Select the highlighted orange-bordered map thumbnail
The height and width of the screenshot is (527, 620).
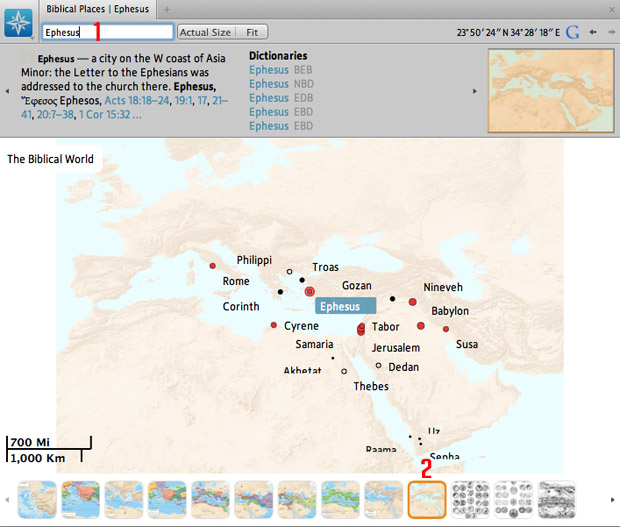click(426, 498)
